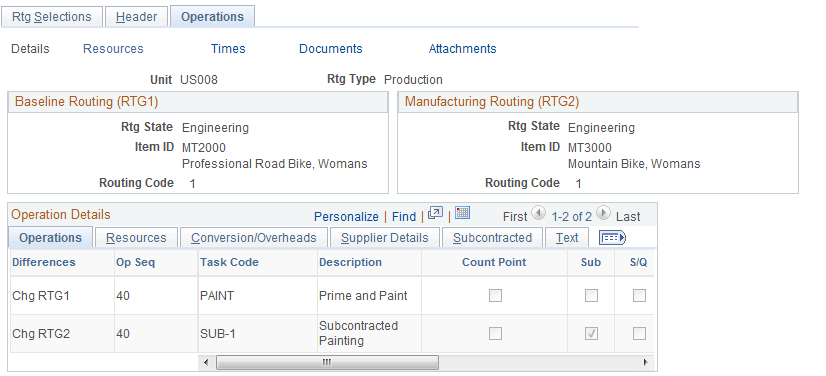Sort by the Description column header
Viewport: 826px width, 376px height.
pyautogui.click(x=350, y=262)
